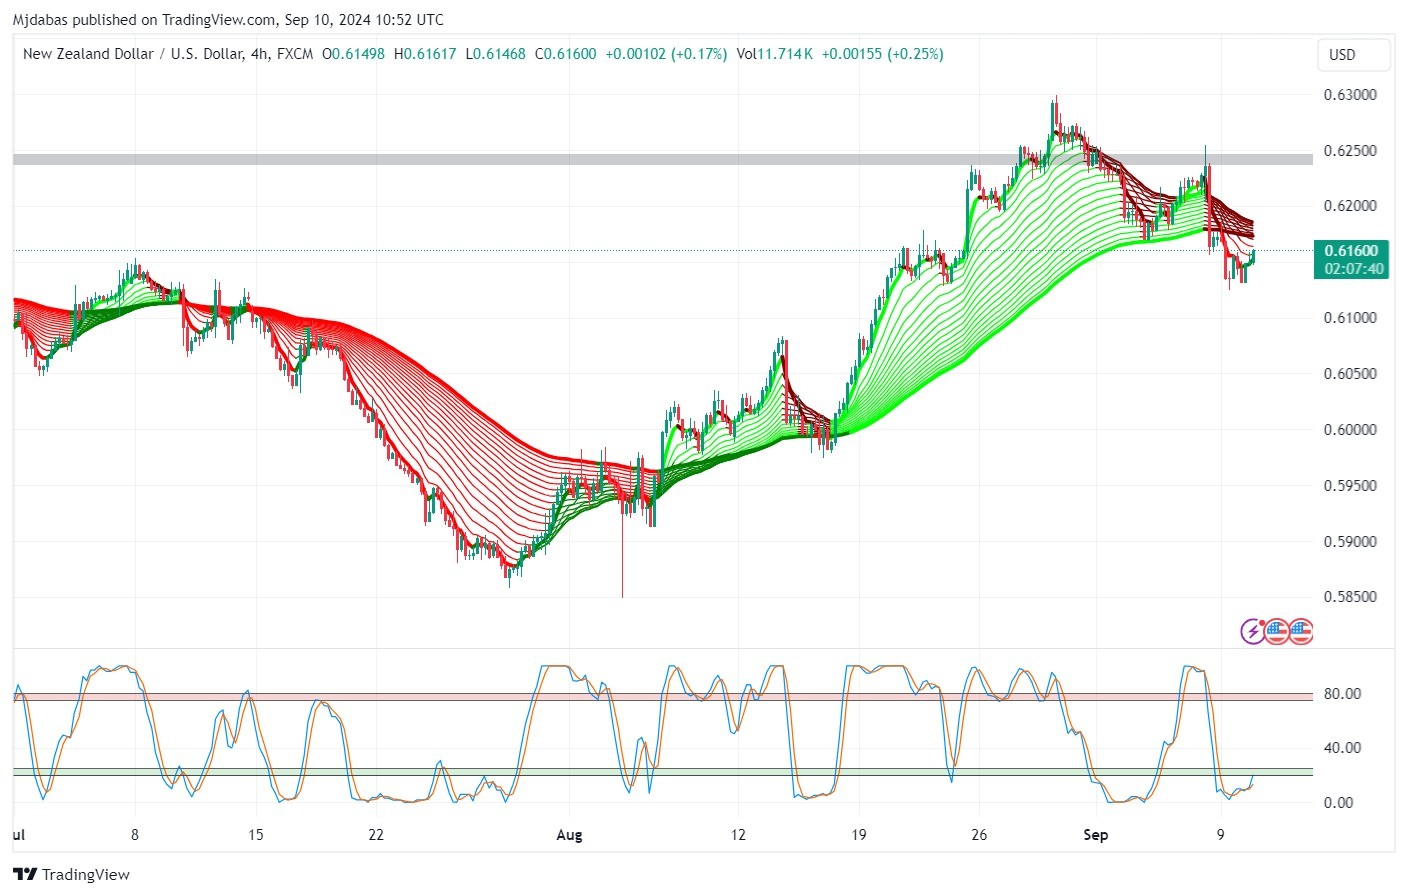The image size is (1408, 896).
Task: Click the 0.58500 price axis label
Action: click(x=1350, y=597)
